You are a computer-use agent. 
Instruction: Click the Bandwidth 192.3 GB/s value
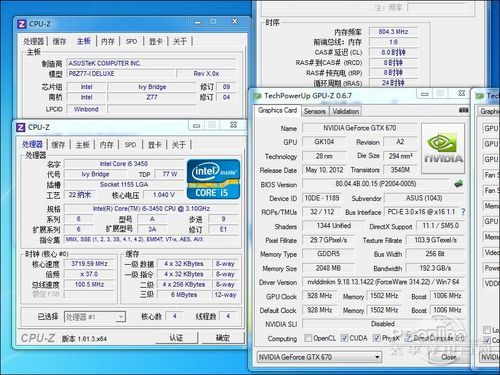[435, 268]
